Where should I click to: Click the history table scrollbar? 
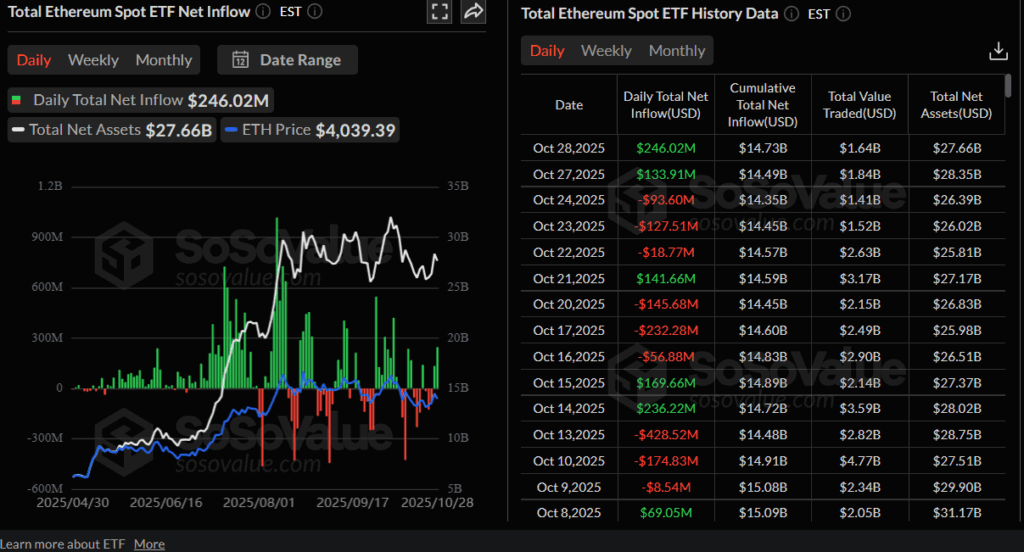1008,86
